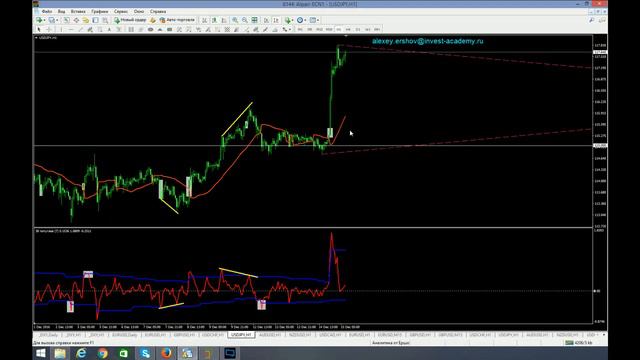The height and width of the screenshot is (360, 640).
Task: Open the Окно menu
Action: (x=139, y=11)
